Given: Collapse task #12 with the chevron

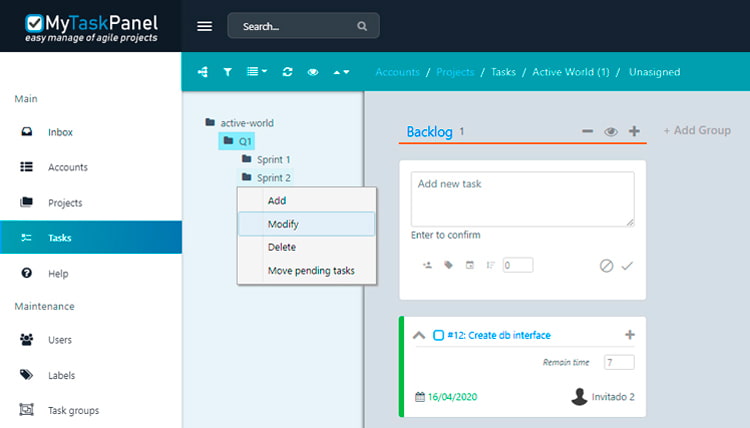Looking at the screenshot, I should click(419, 335).
